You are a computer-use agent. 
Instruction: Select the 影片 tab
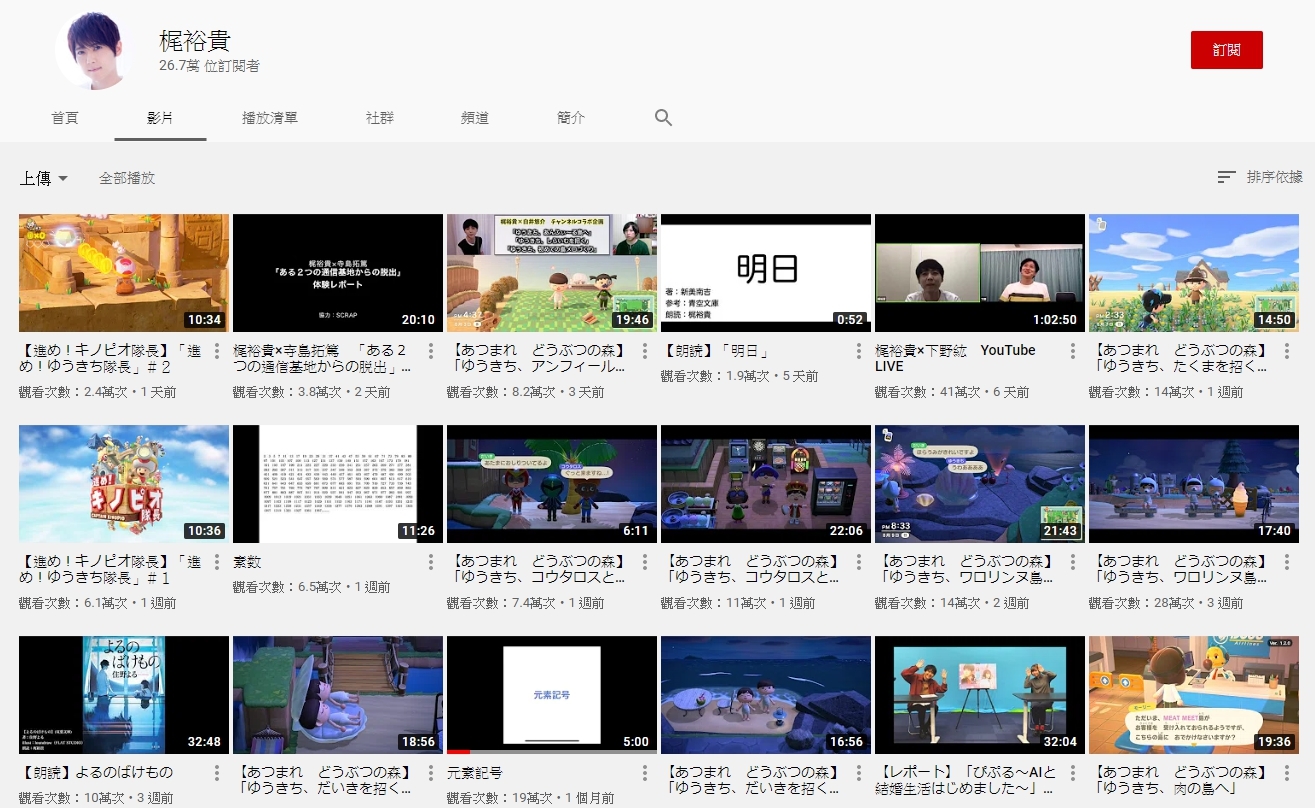pyautogui.click(x=160, y=118)
